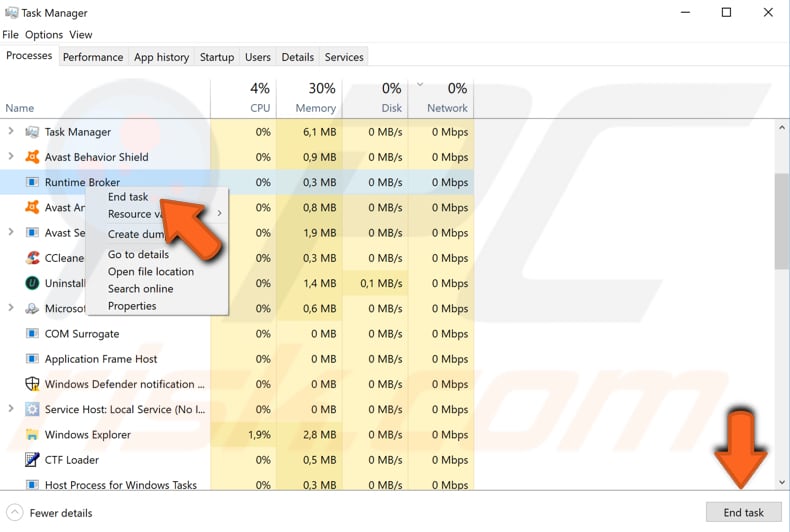Image resolution: width=790 pixels, height=532 pixels.
Task: Click the Avast Behavior Shield icon
Action: [32, 157]
